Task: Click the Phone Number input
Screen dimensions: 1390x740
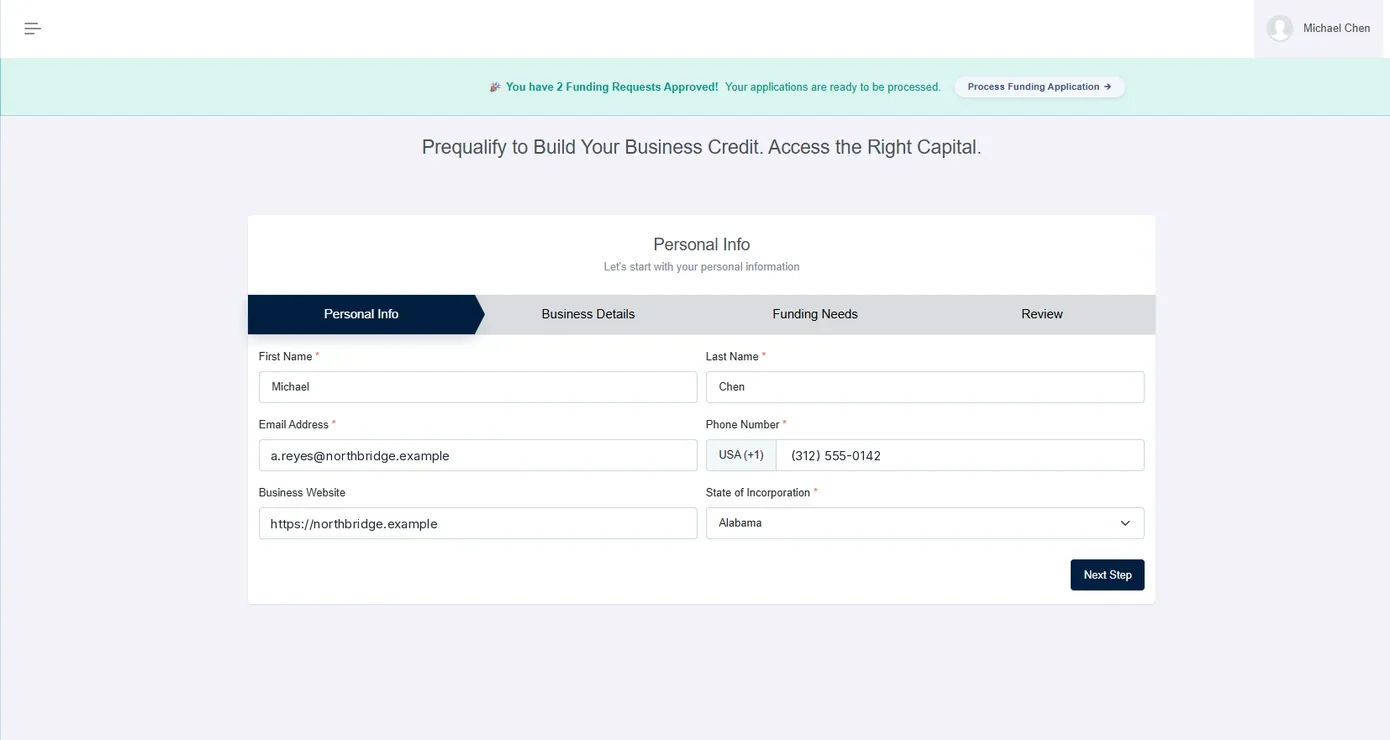Action: coord(960,455)
